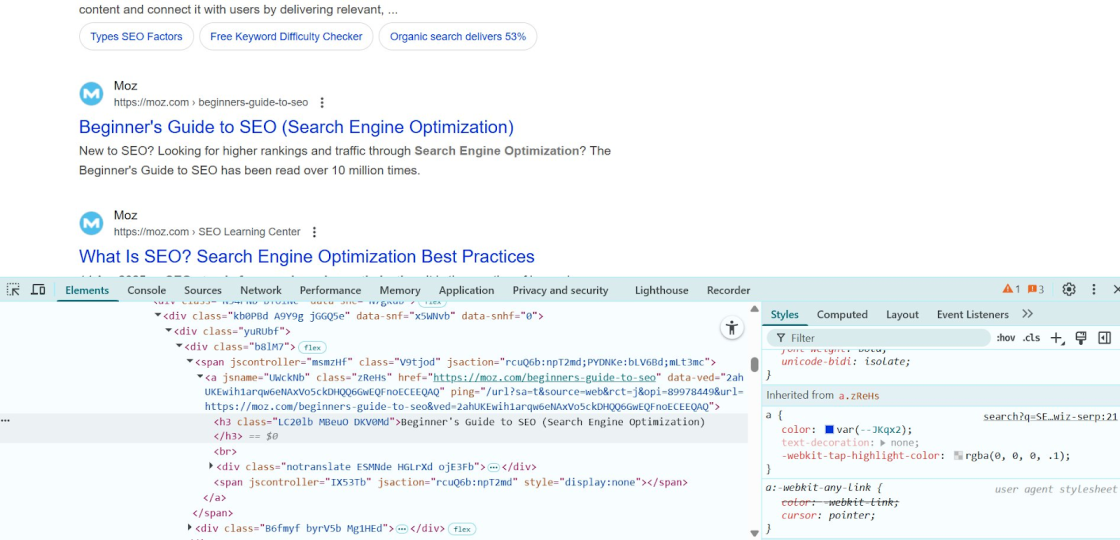Collapse the span msmzHf node
This screenshot has width=1120, height=540.
point(190,362)
